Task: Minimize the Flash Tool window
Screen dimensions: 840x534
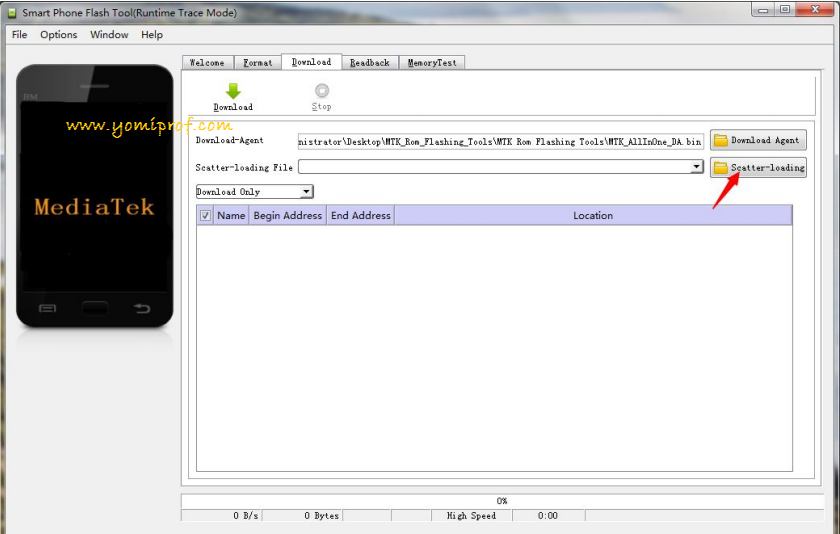Action: [x=763, y=10]
